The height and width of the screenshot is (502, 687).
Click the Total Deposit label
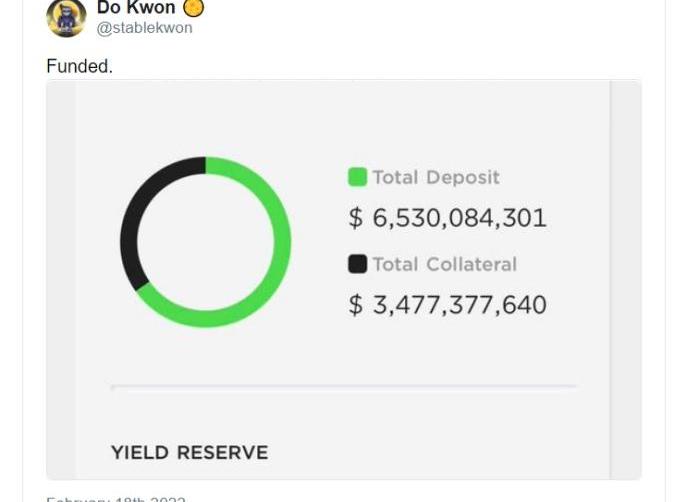(x=436, y=177)
